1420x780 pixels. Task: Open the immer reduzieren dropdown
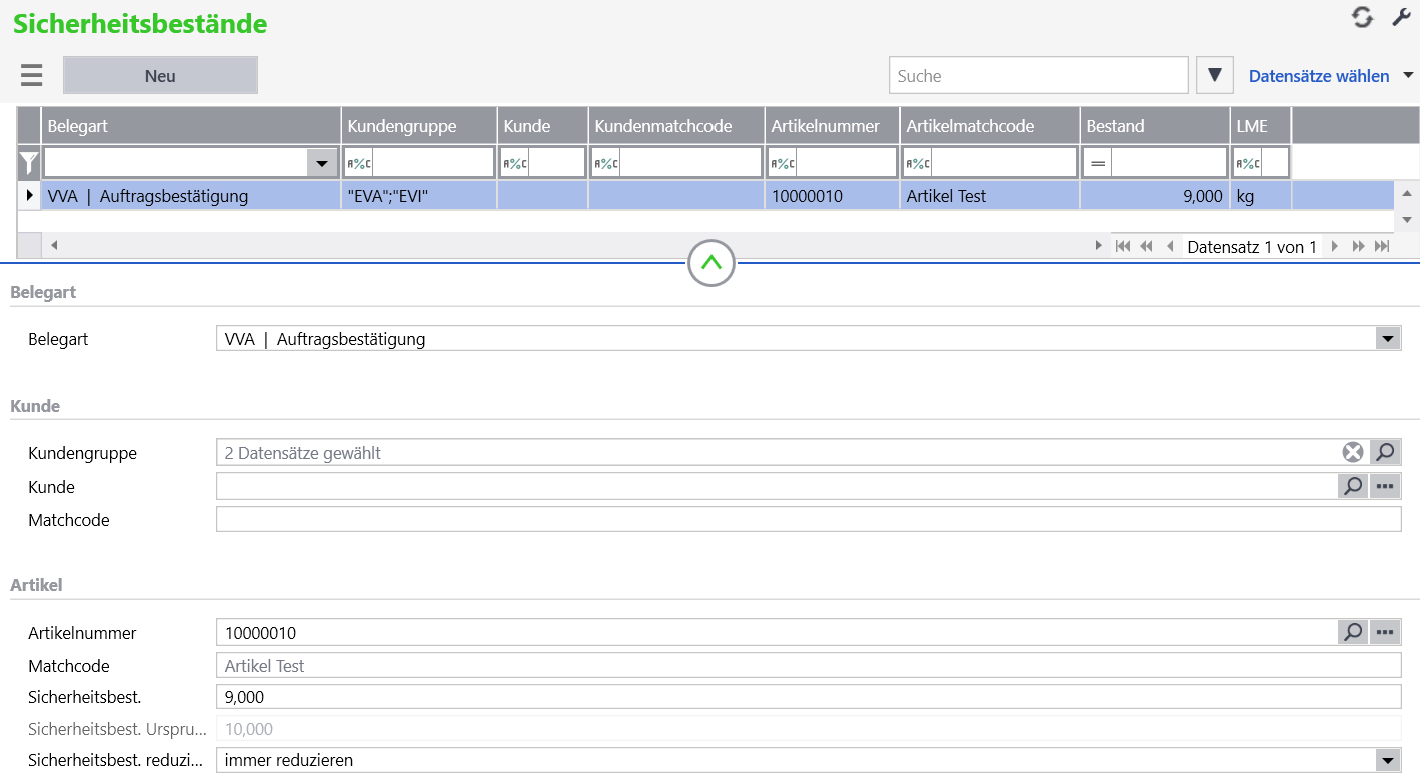[1387, 761]
